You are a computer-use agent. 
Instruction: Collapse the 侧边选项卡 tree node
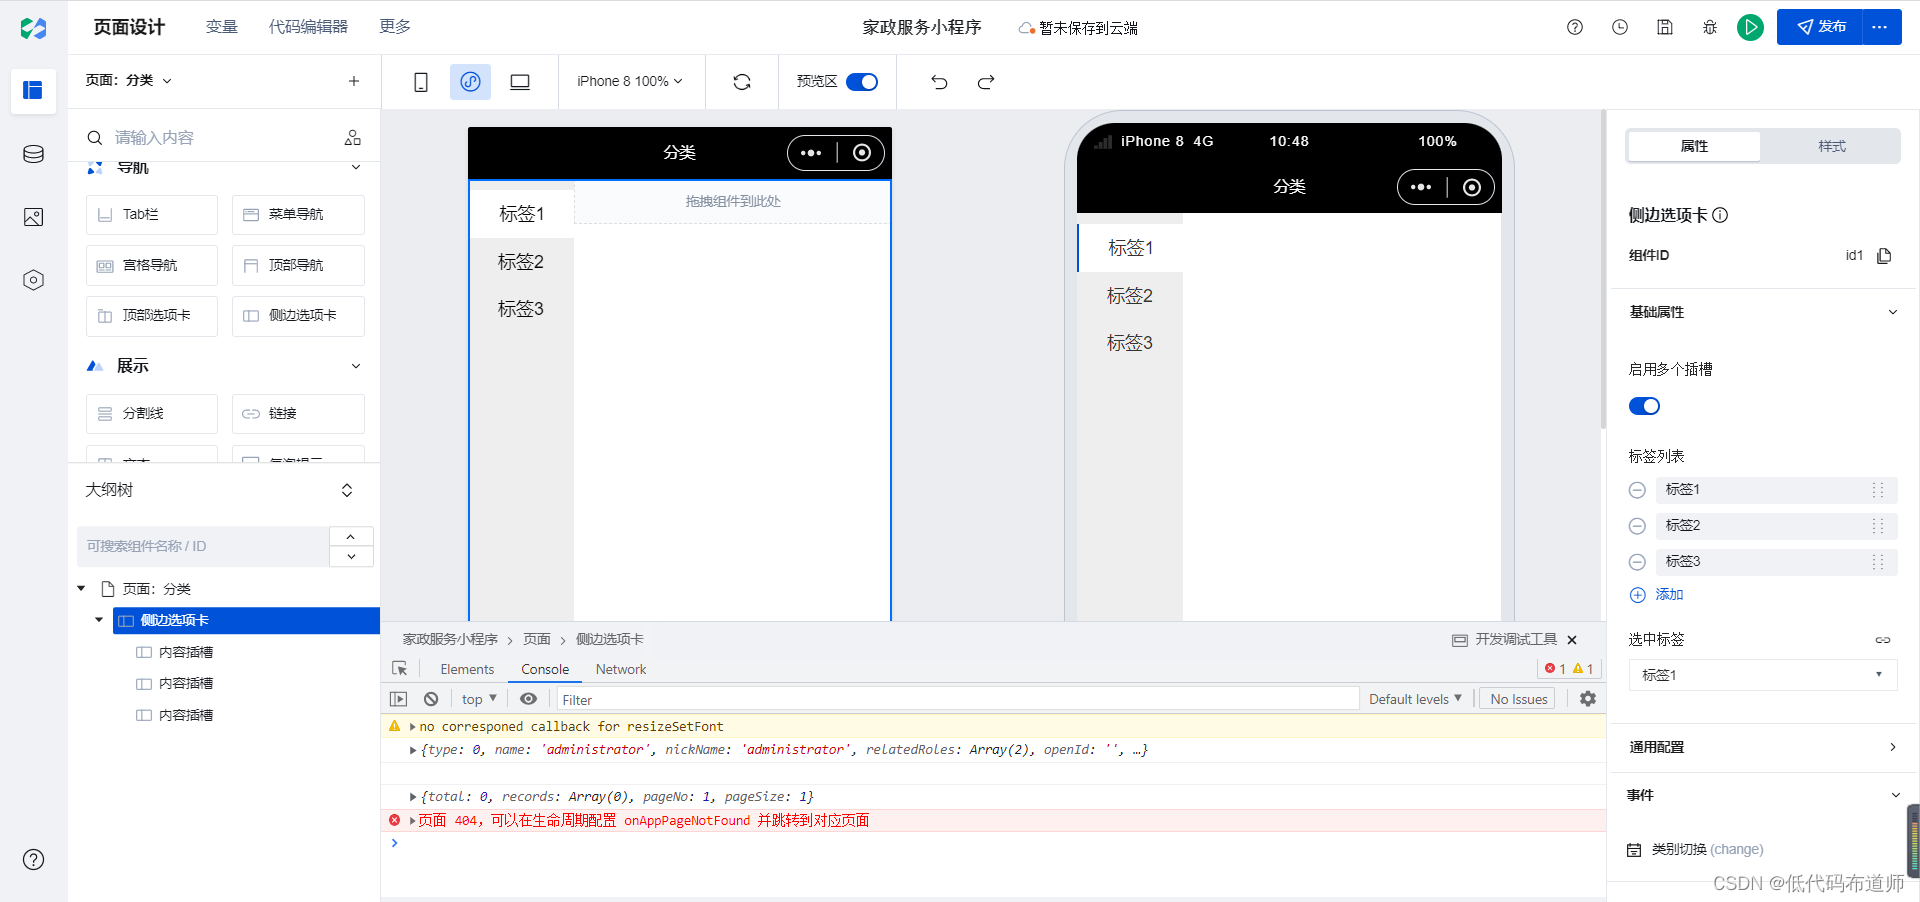(x=99, y=620)
